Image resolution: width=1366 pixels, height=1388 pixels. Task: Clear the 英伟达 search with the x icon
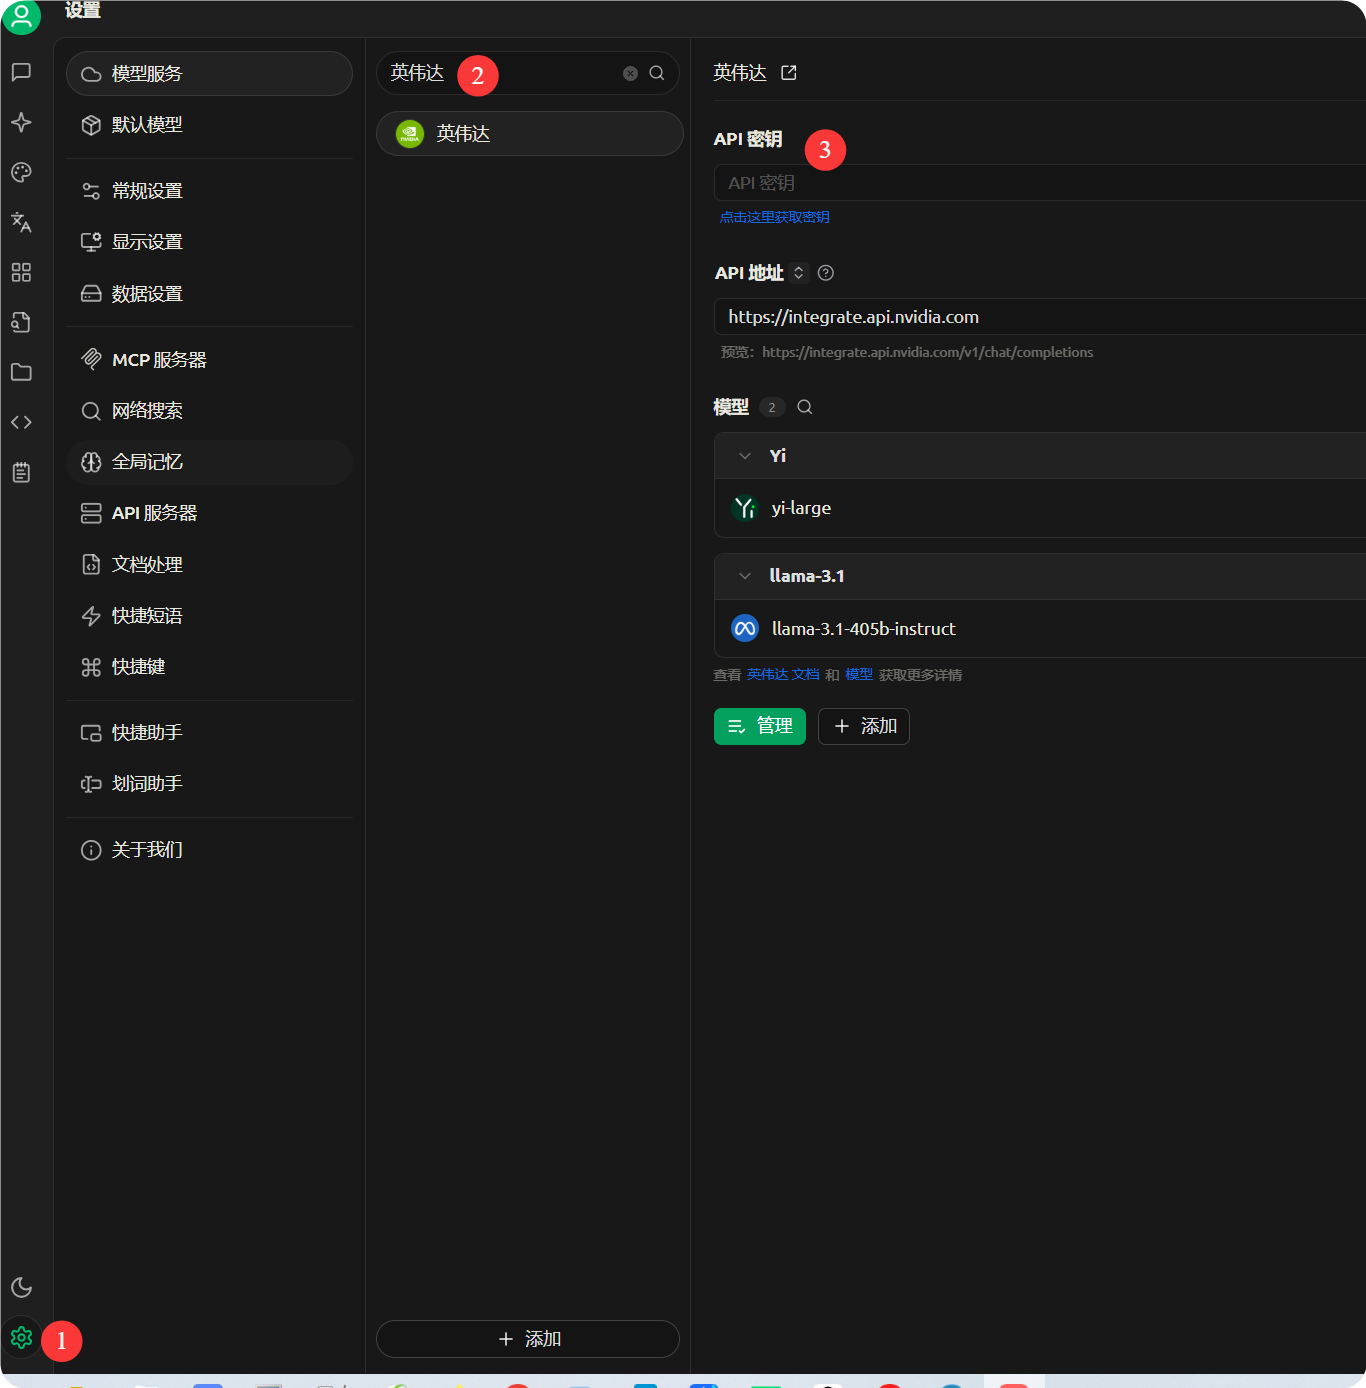click(x=630, y=72)
